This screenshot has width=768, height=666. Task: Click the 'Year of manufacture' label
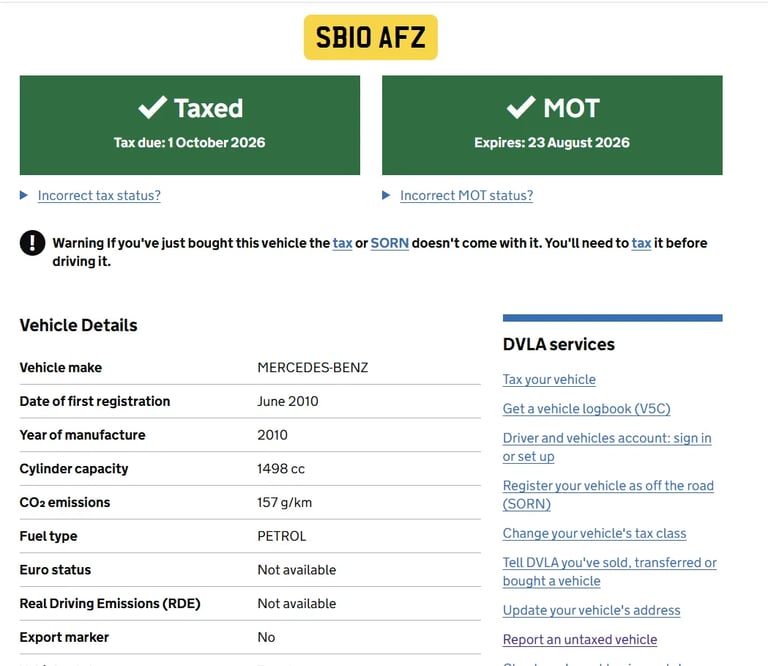click(x=82, y=435)
